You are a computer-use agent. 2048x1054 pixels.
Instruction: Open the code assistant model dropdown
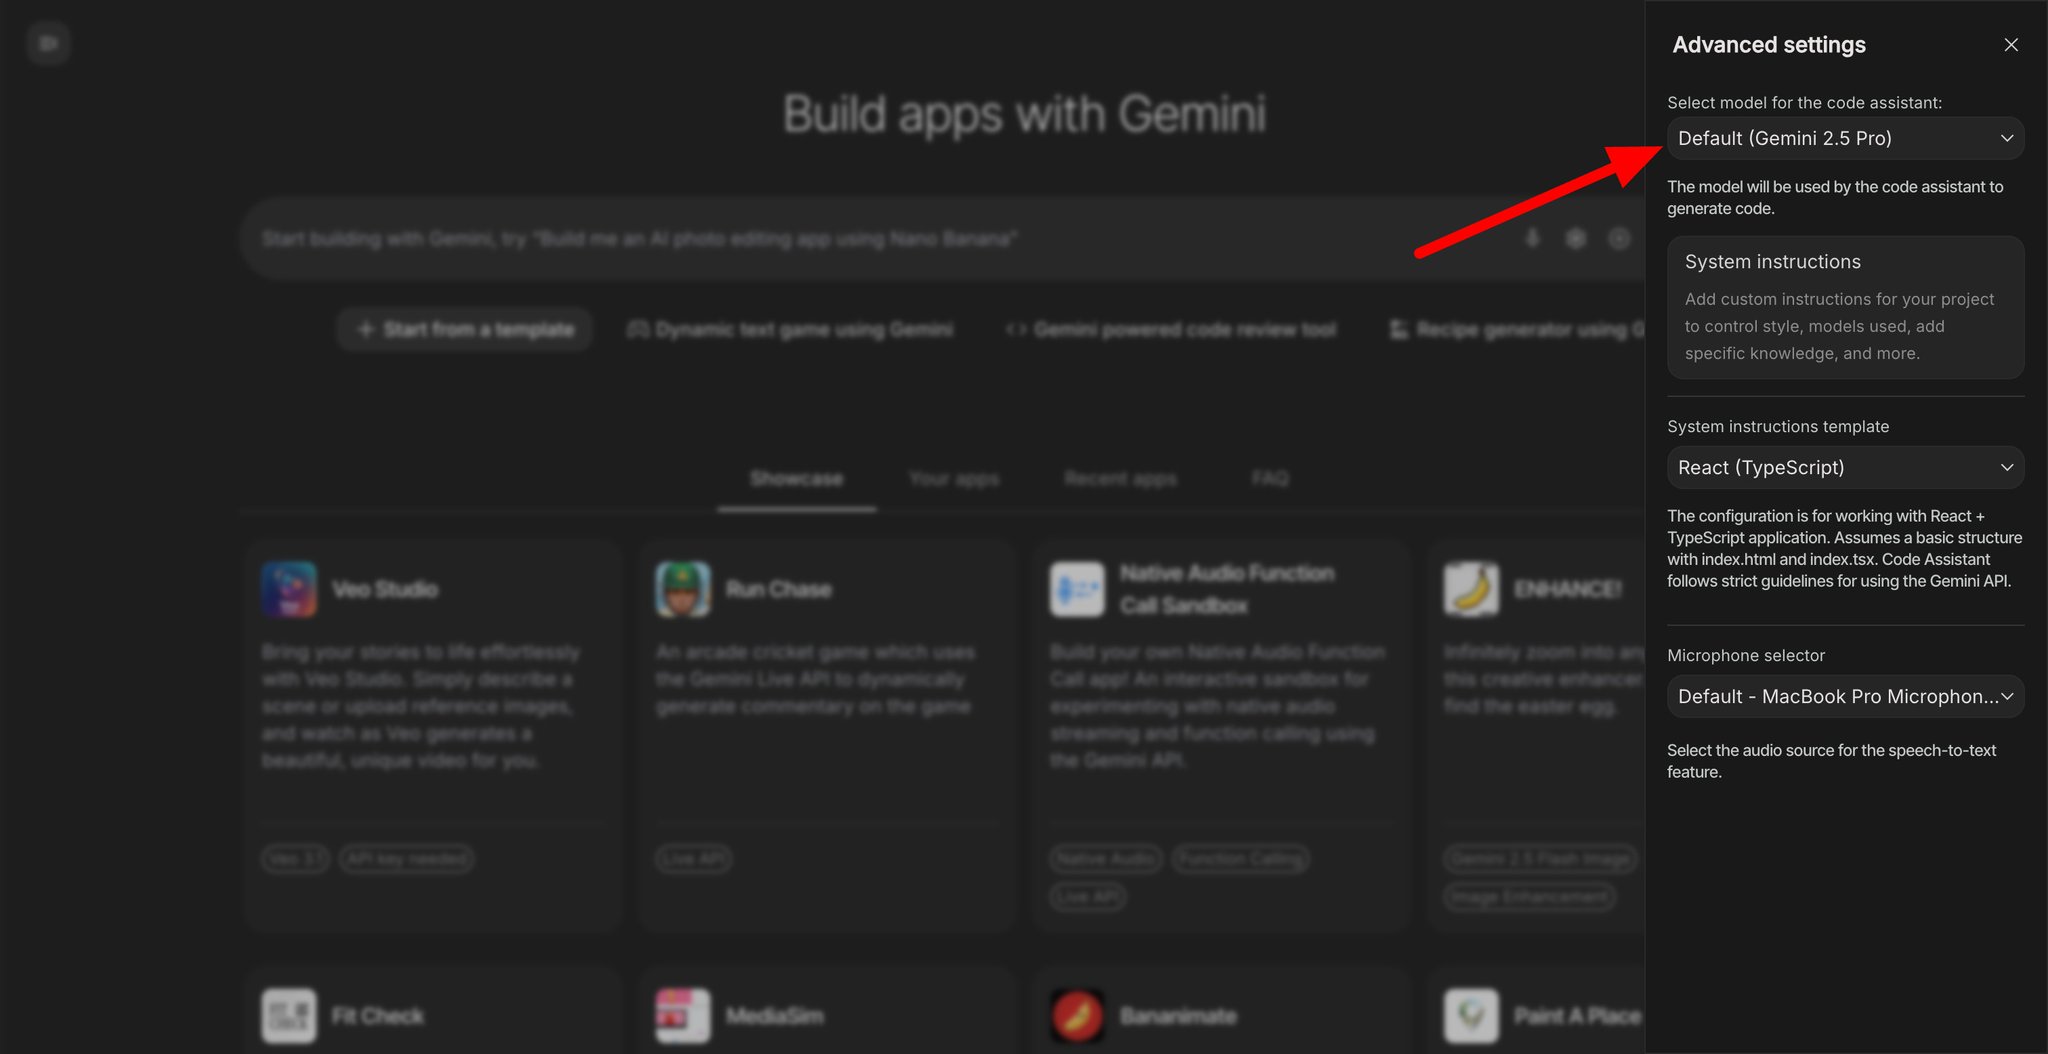click(x=1845, y=138)
